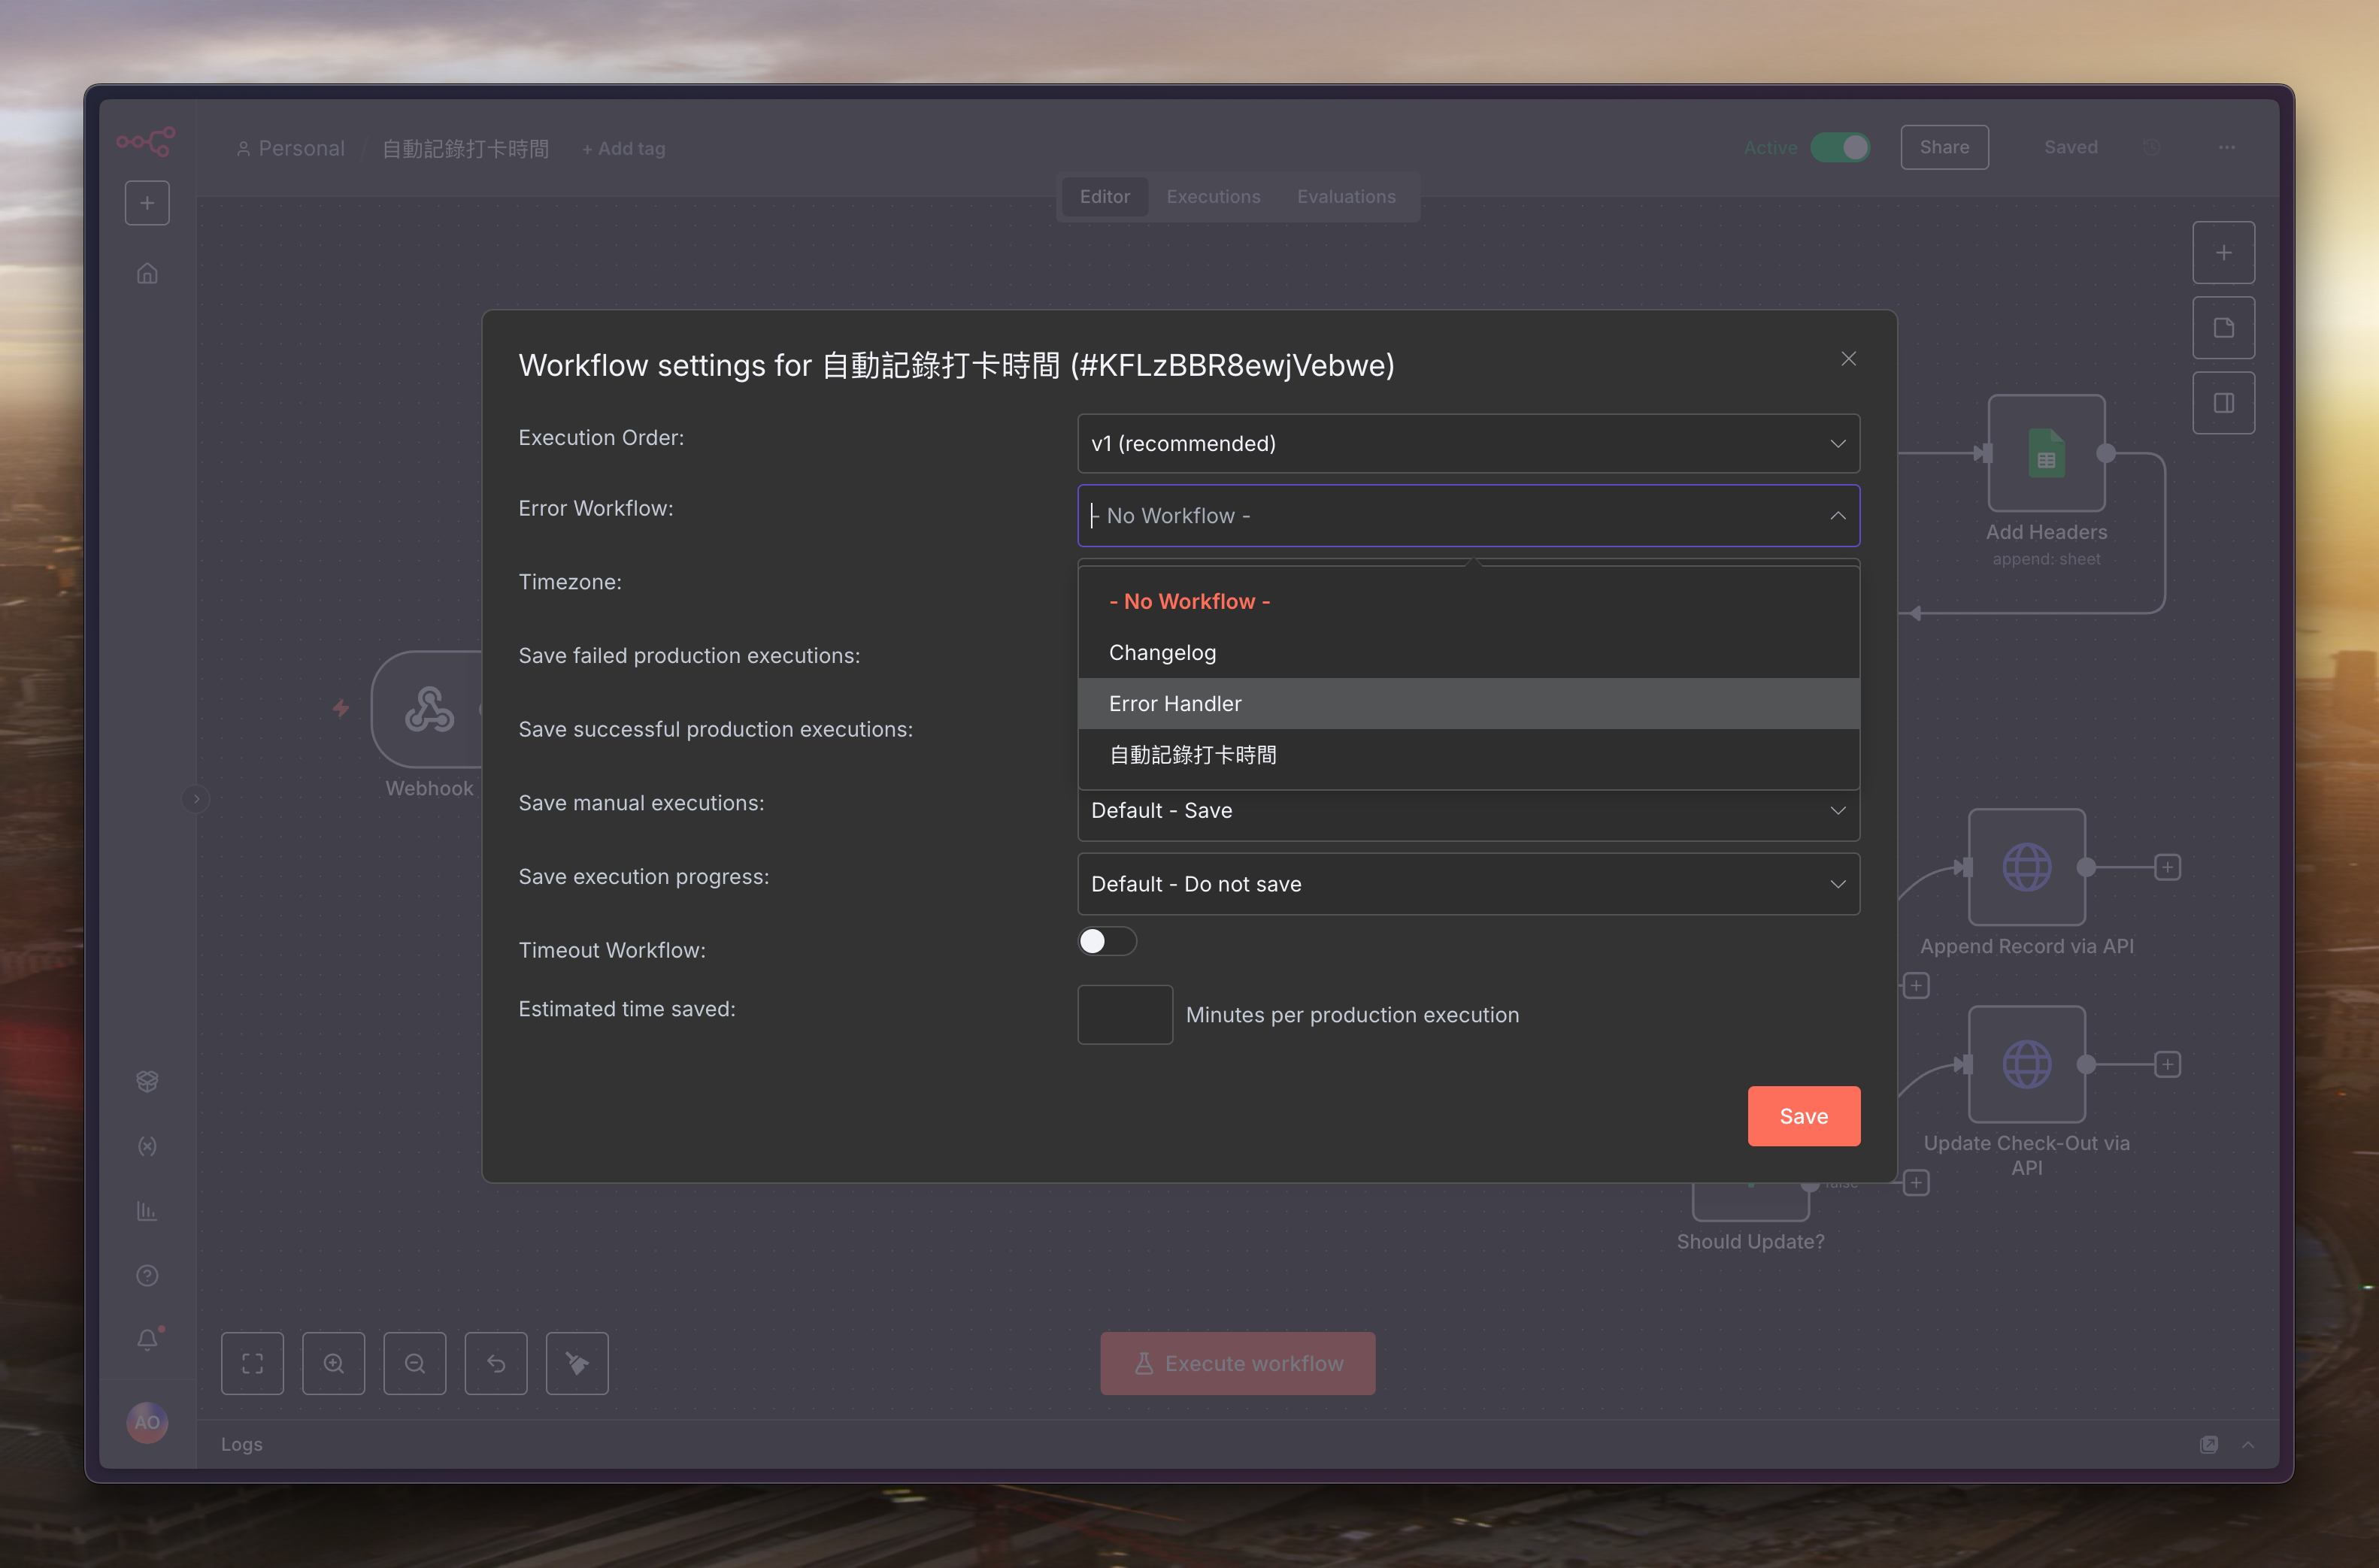This screenshot has height=1568, width=2379.
Task: Expand the Execution Order dropdown
Action: click(1467, 443)
